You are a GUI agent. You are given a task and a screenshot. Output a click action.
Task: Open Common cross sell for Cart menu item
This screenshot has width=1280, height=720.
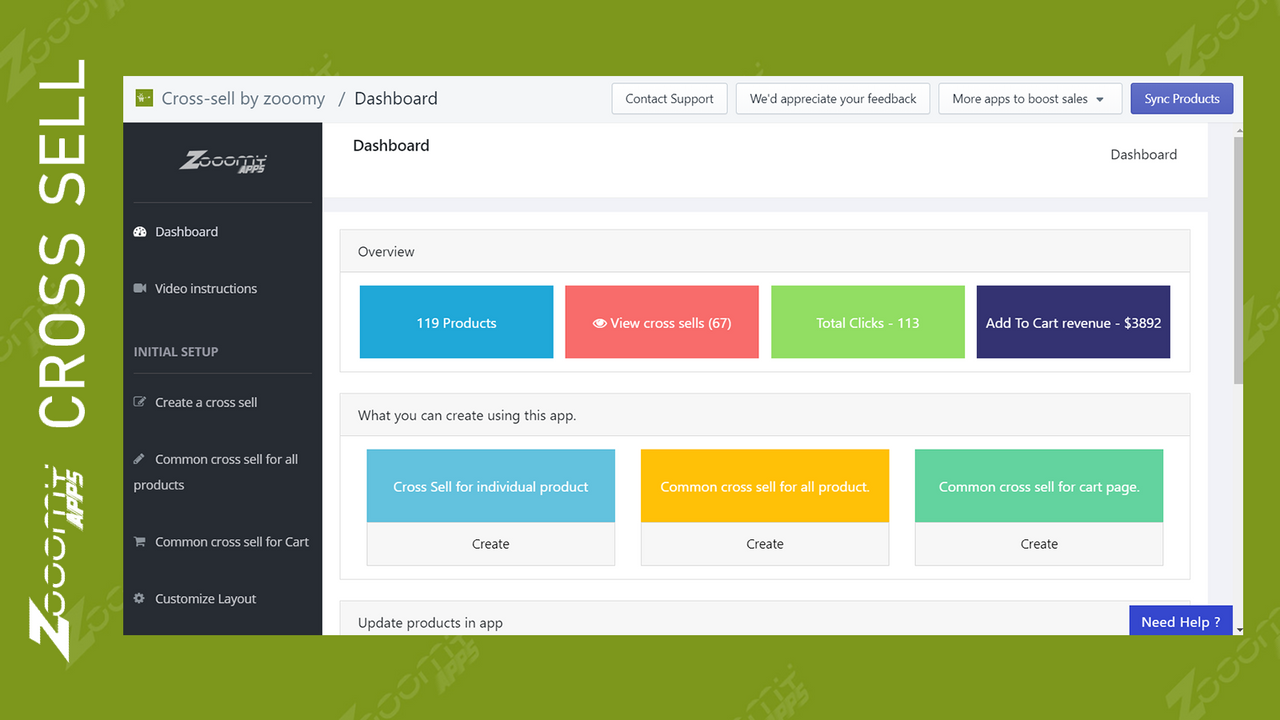(232, 542)
